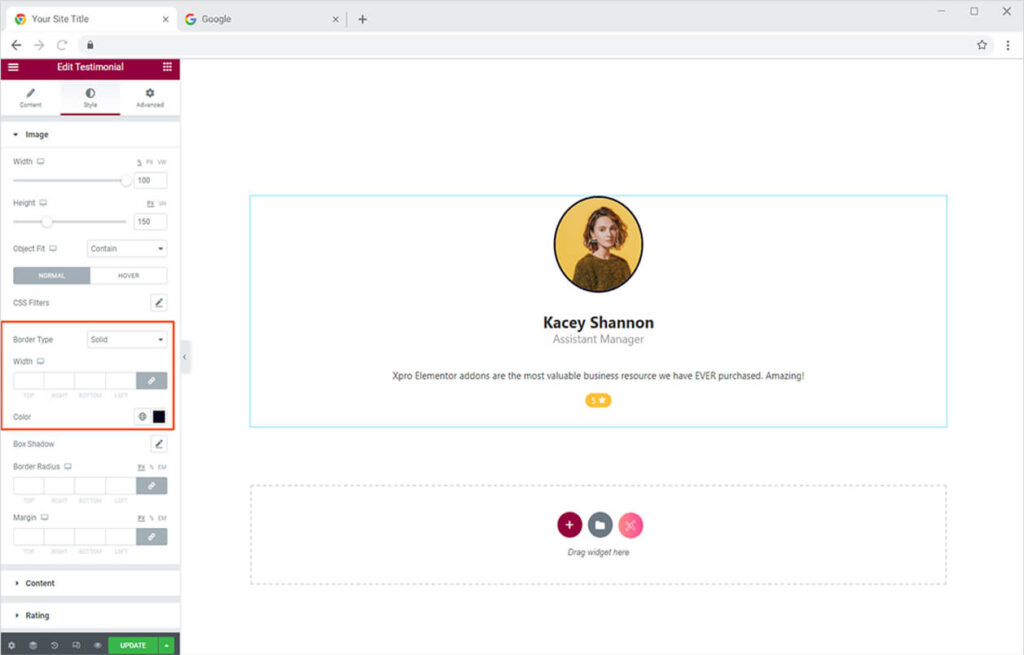Click the add template folder button
Viewport: 1024px width, 655px height.
[600, 525]
